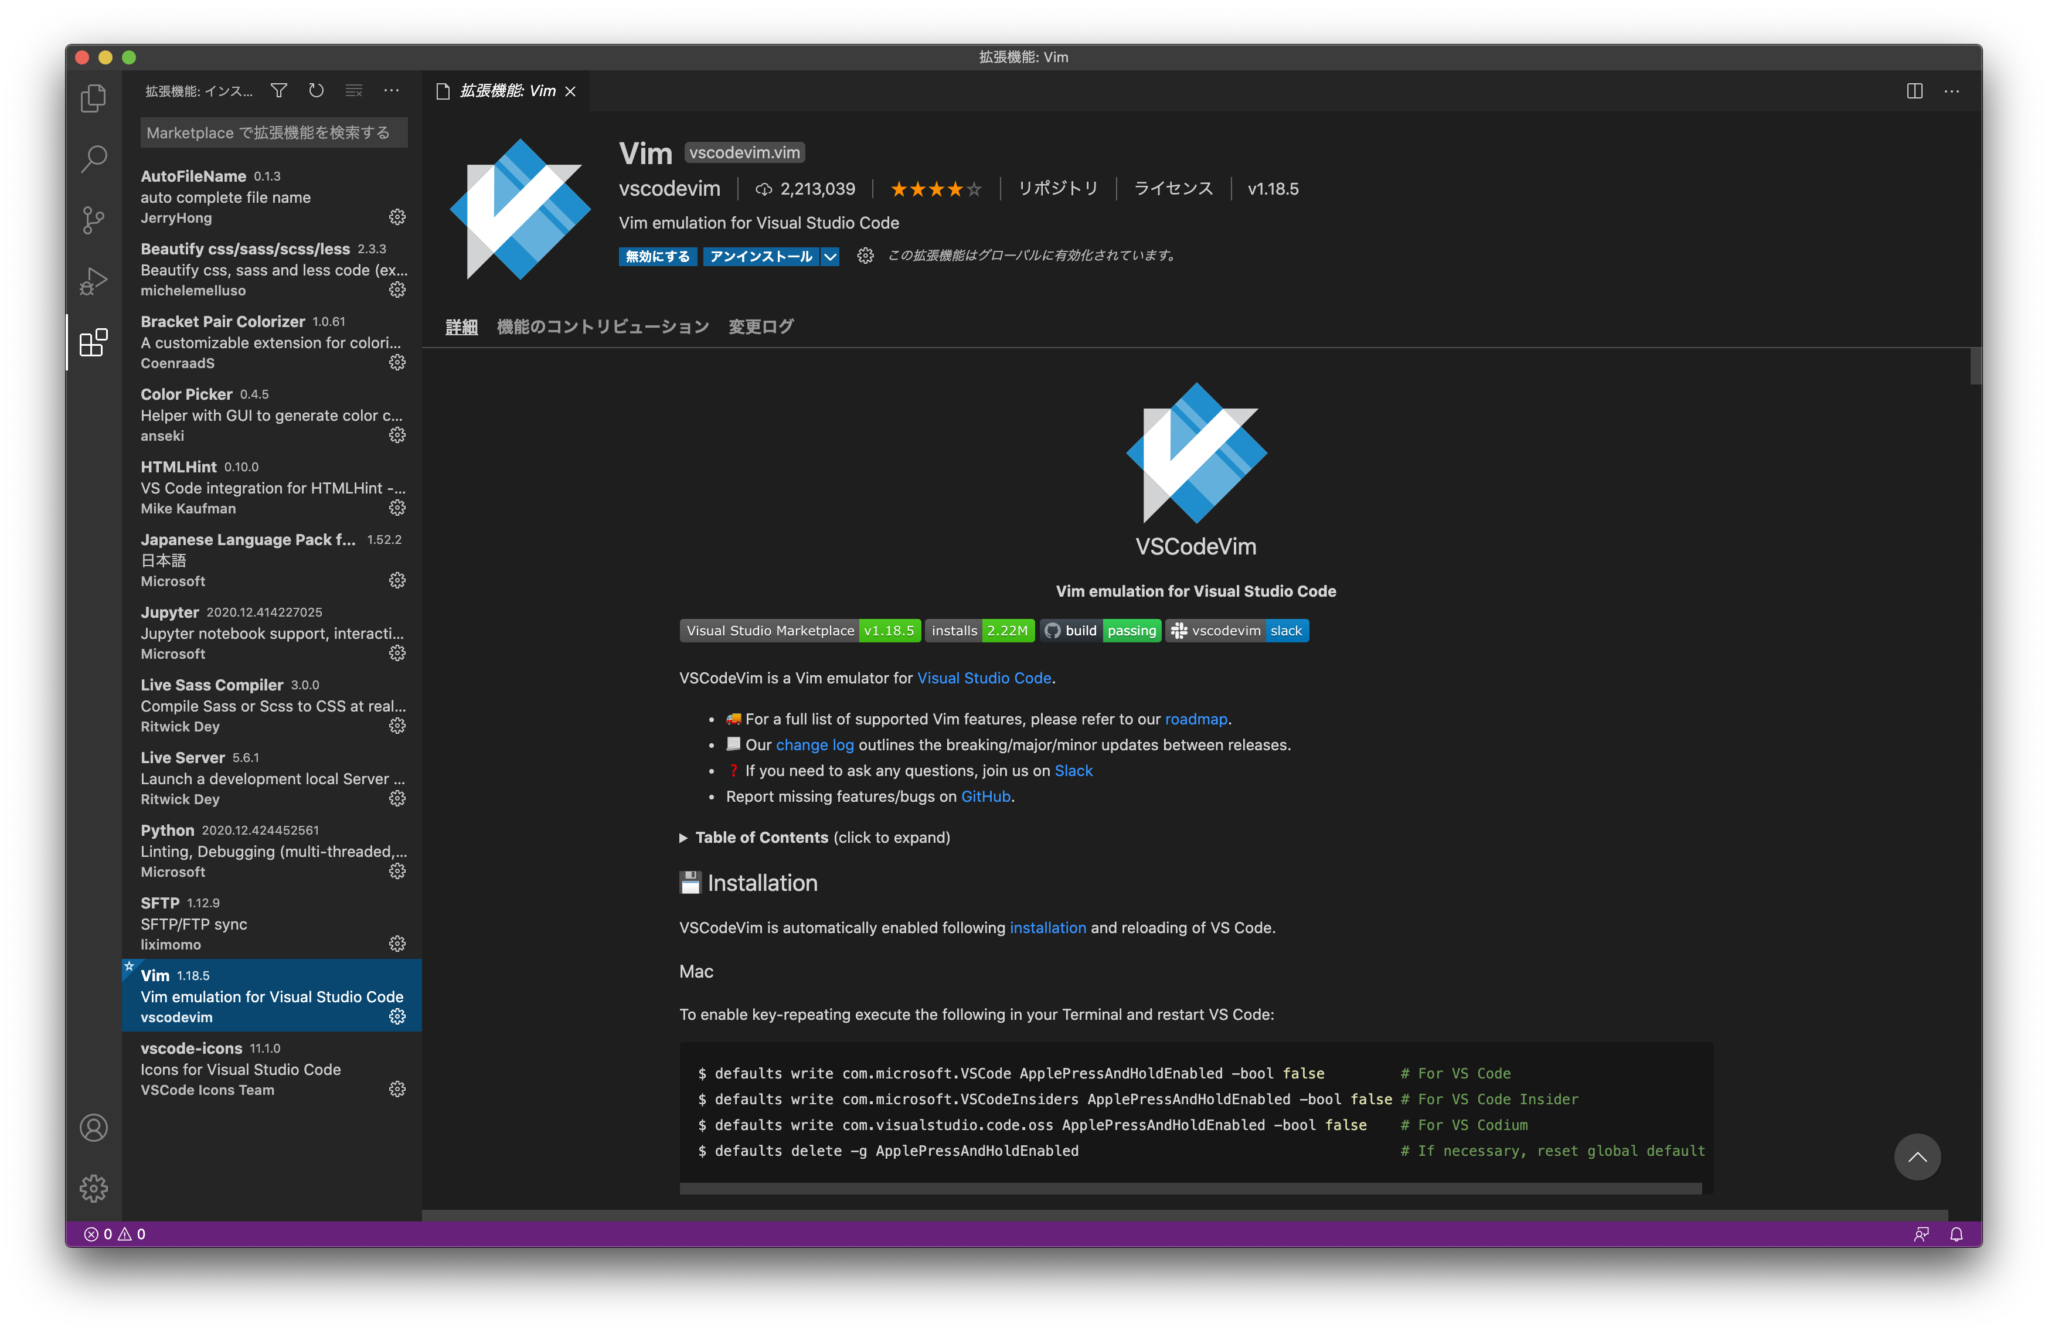The height and width of the screenshot is (1334, 2048).
Task: Expand the Table of Contents section
Action: coord(762,837)
